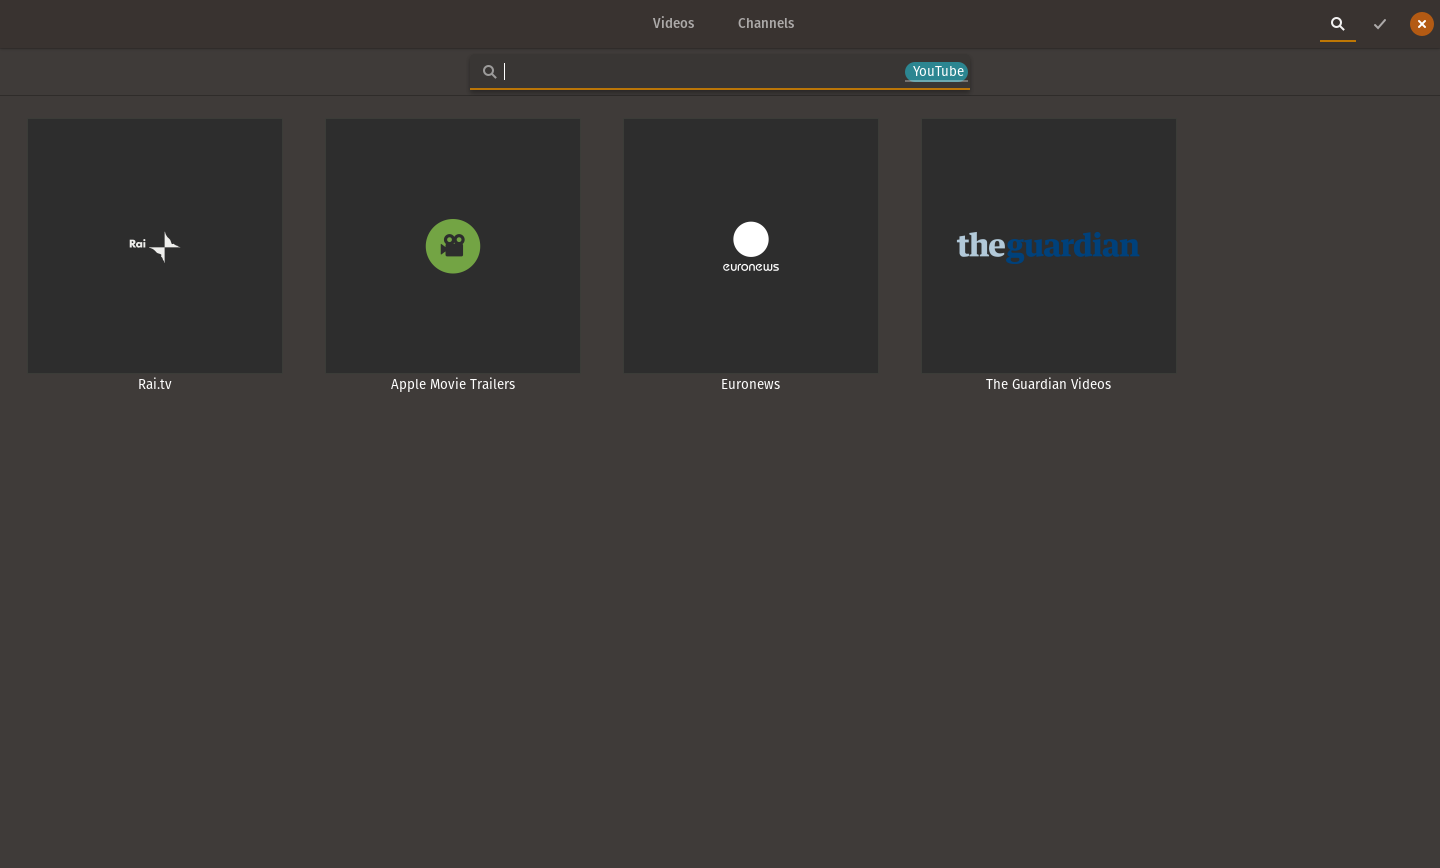This screenshot has width=1440, height=868.
Task: Click The Guardian Videos label
Action: 1049,384
